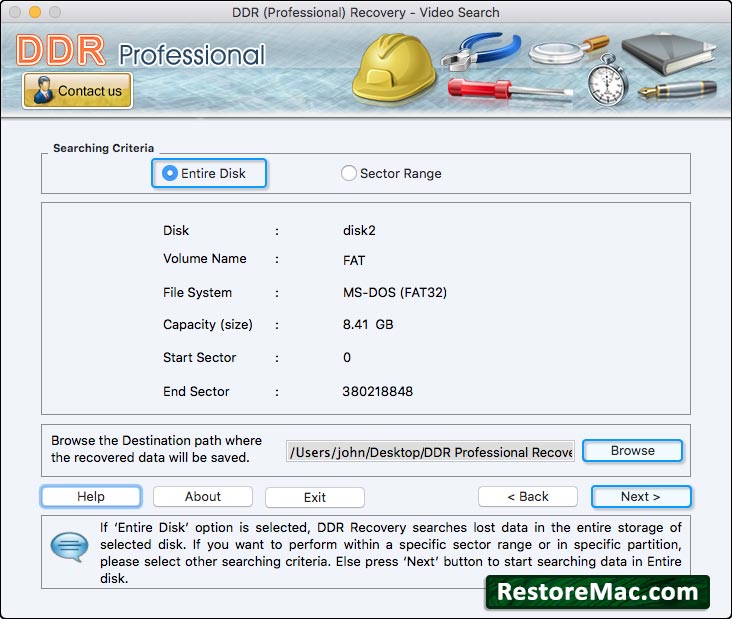Viewport: 732px width, 619px height.
Task: Show the About information button
Action: pyautogui.click(x=203, y=496)
